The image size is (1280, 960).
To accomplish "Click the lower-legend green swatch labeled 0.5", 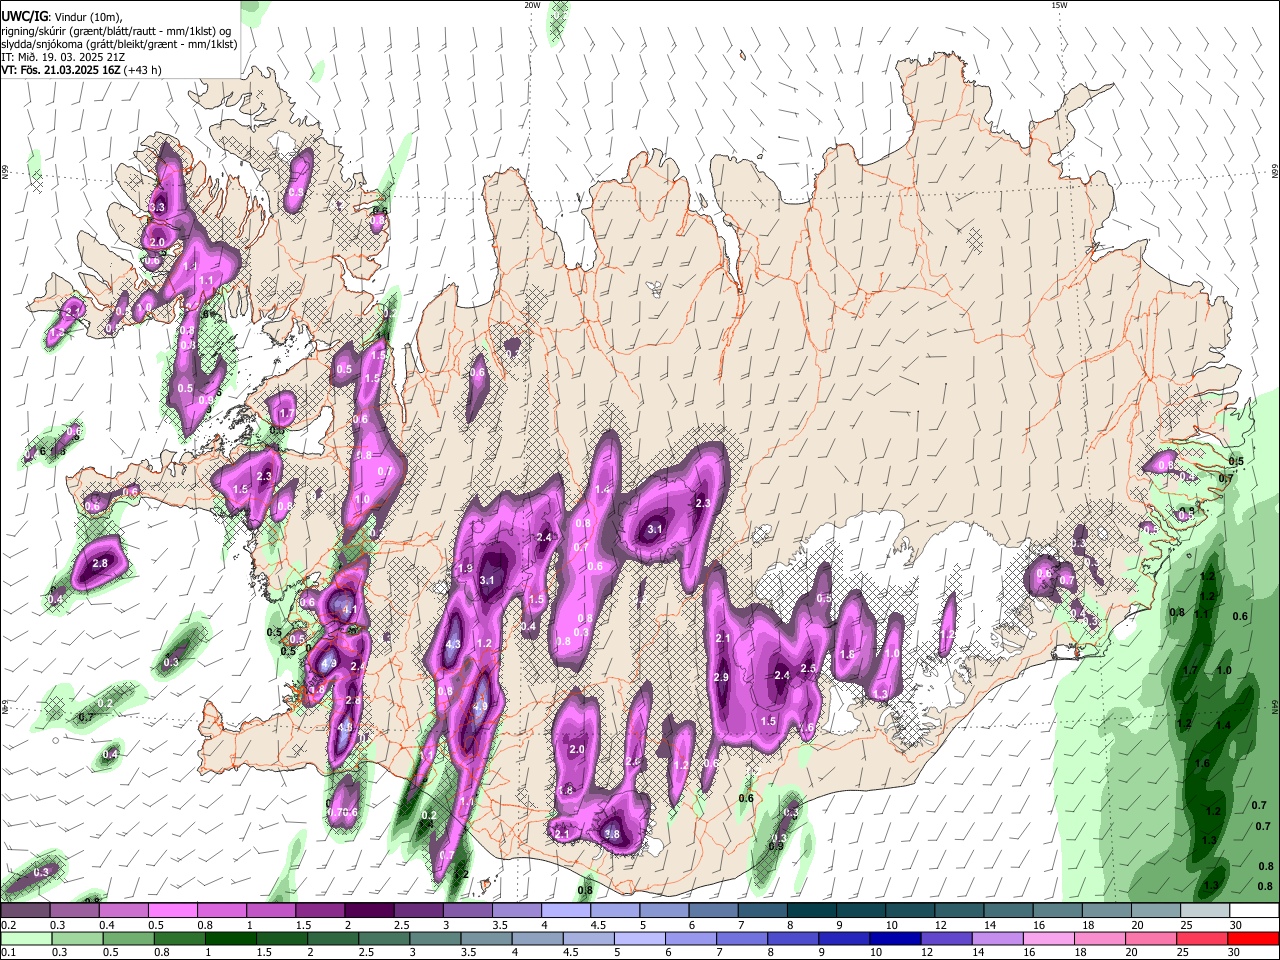I will pyautogui.click(x=128, y=938).
